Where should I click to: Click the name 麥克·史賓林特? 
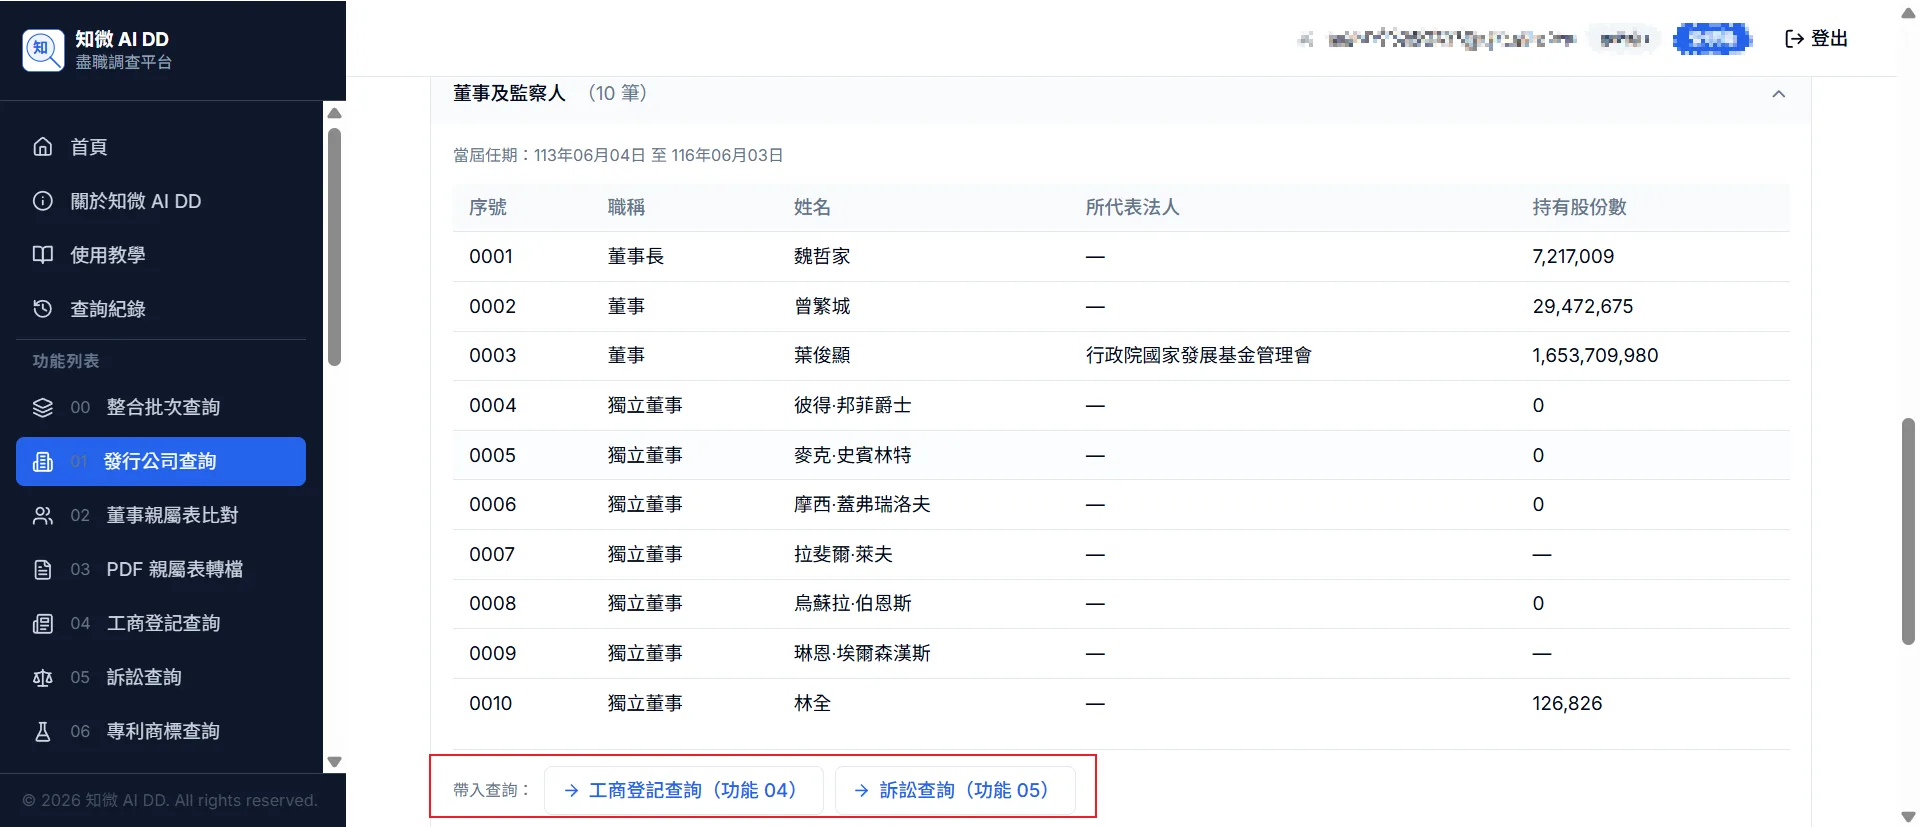(852, 455)
